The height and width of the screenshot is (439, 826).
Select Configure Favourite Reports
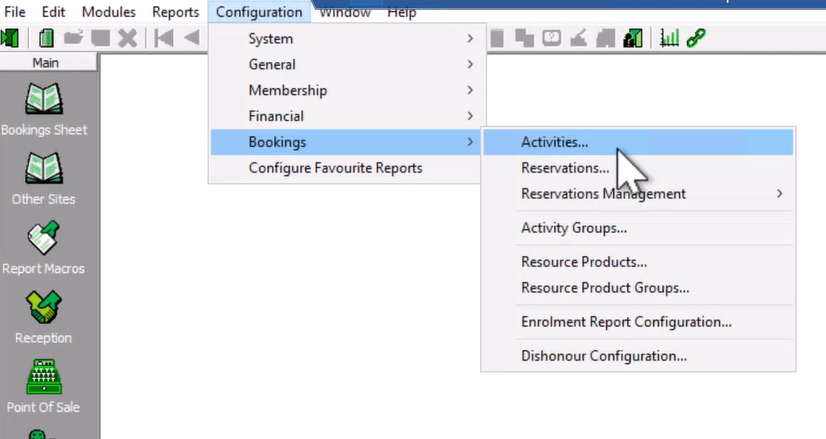click(347, 168)
